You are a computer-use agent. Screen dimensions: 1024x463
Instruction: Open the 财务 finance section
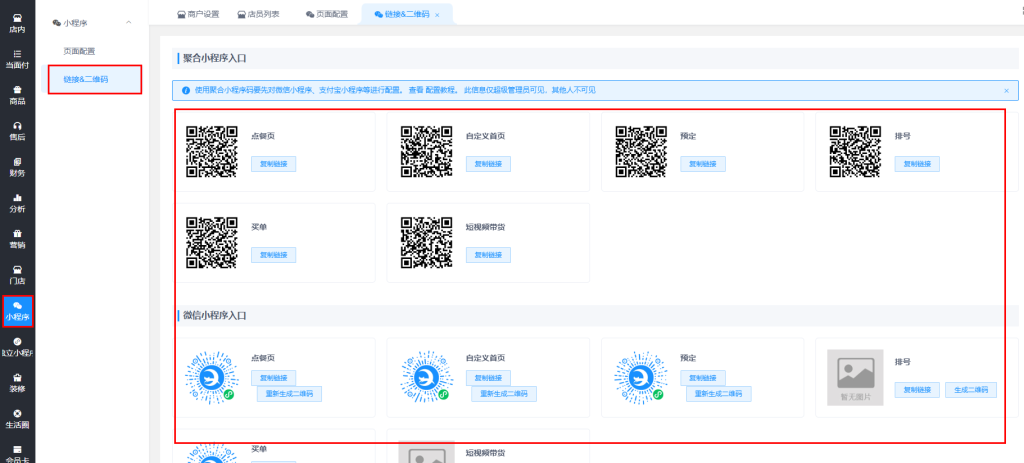(17, 166)
